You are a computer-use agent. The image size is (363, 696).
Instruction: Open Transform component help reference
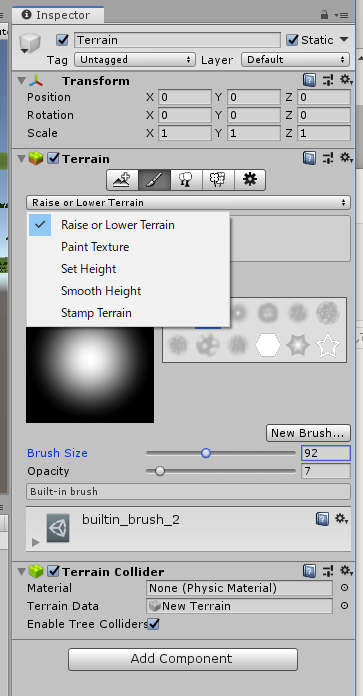click(309, 80)
